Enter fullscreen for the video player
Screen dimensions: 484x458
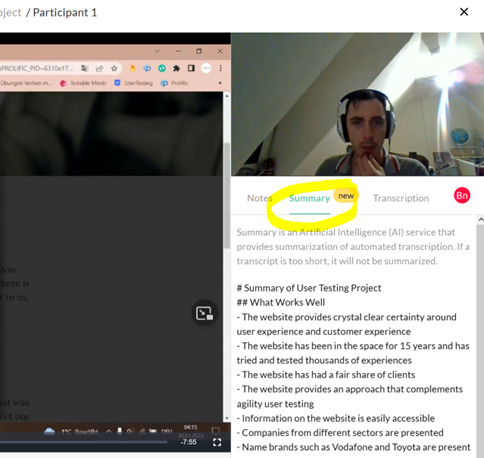[x=217, y=442]
